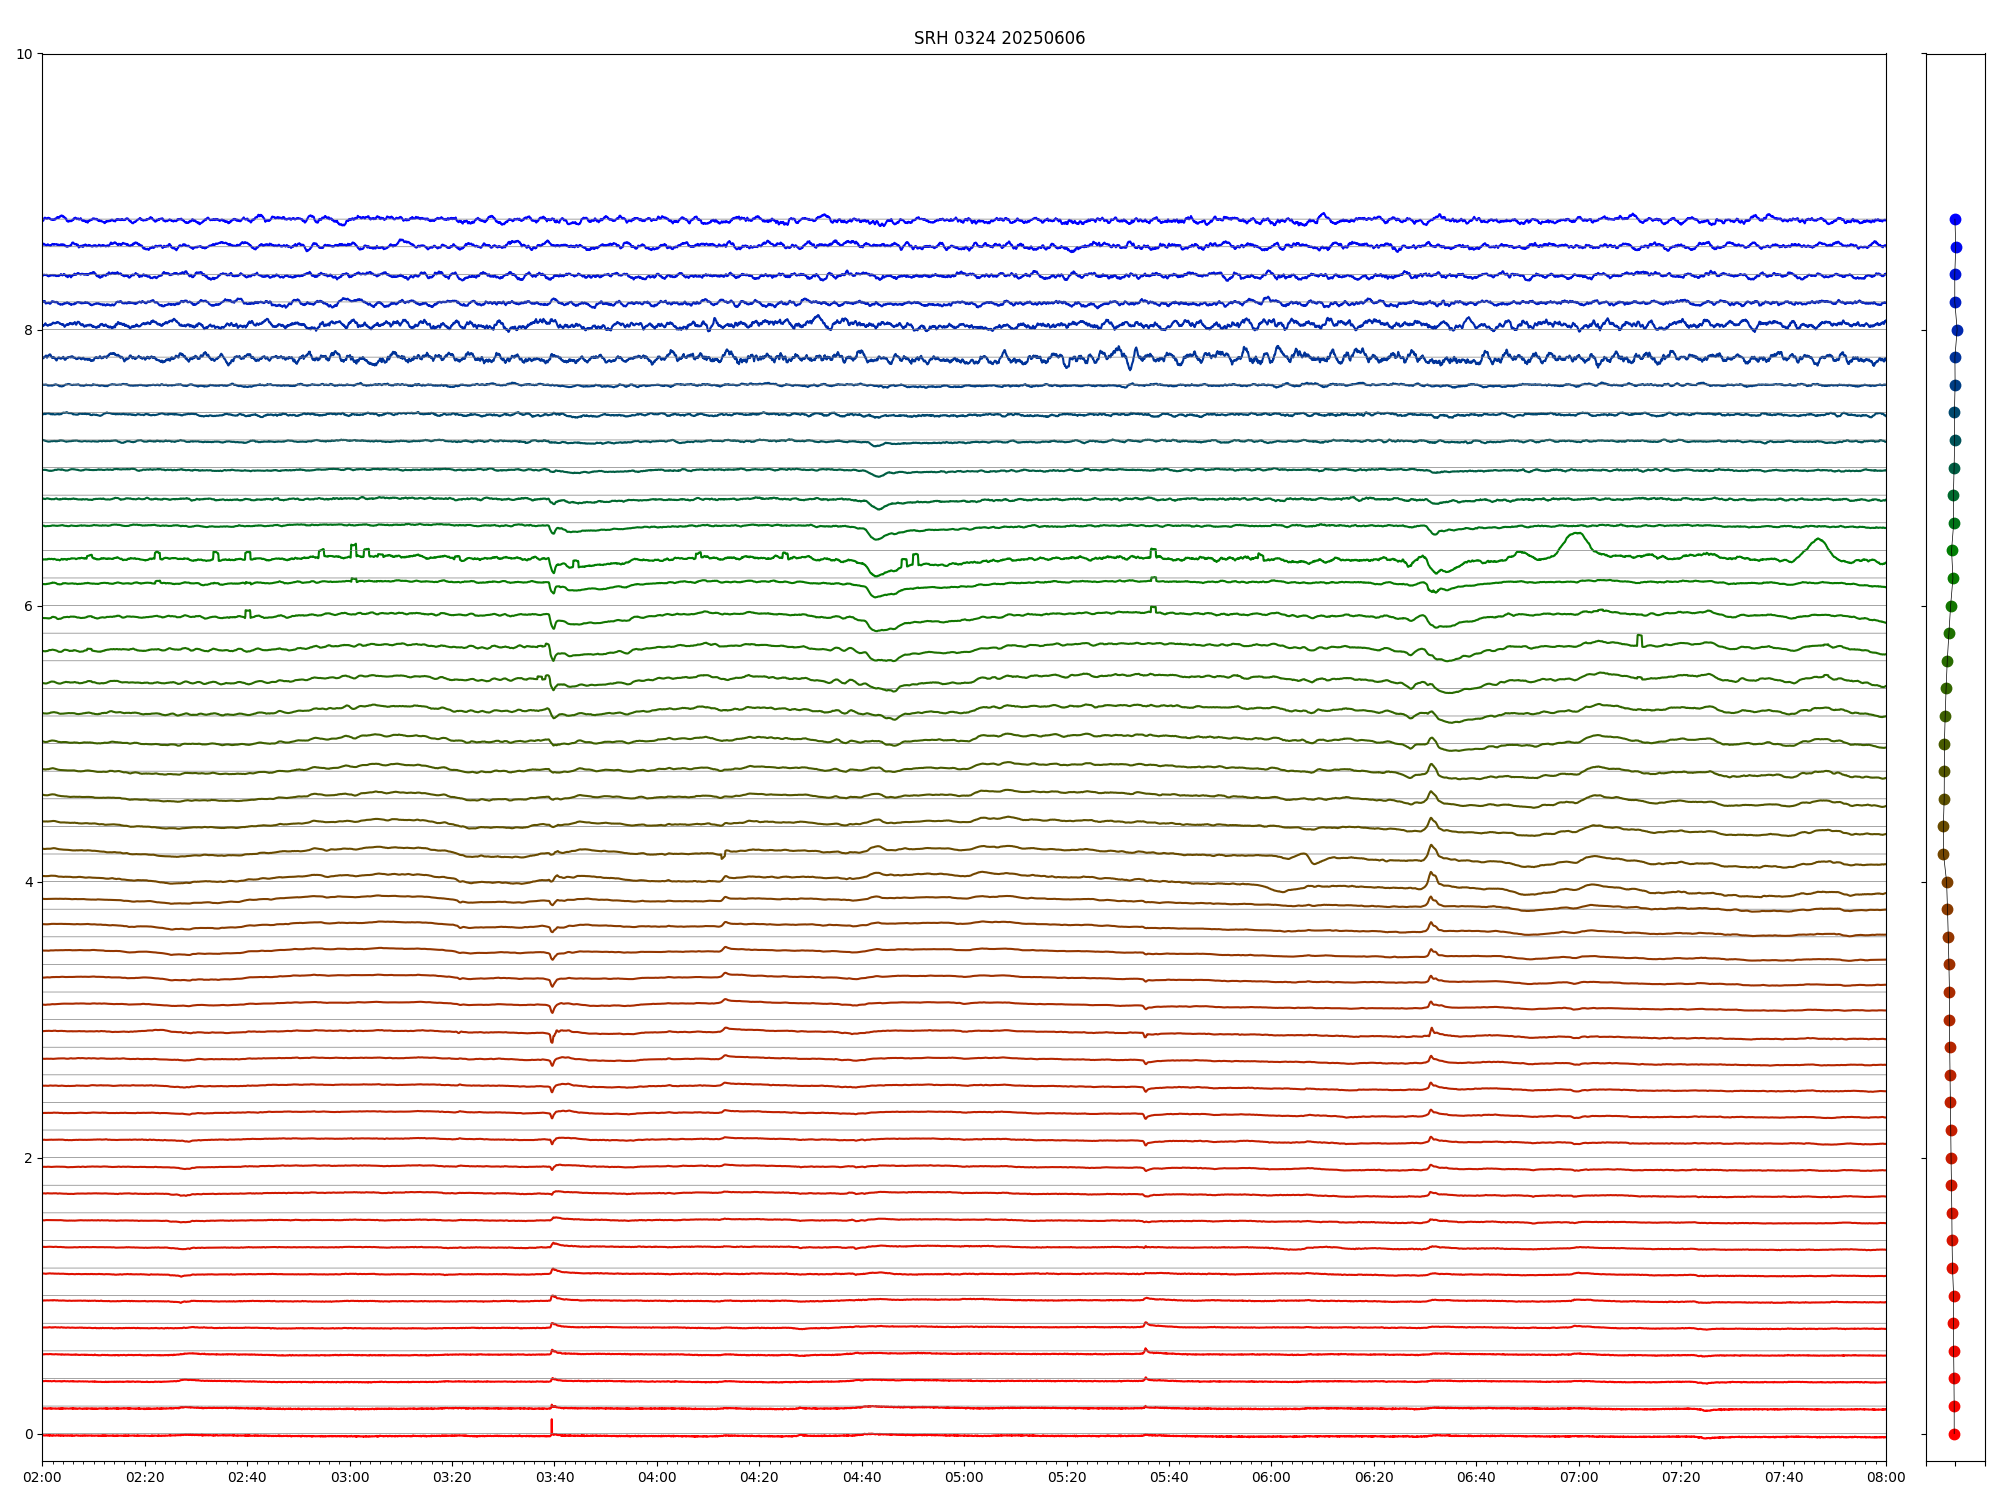Click the y-axis label 0

(x=28, y=1434)
